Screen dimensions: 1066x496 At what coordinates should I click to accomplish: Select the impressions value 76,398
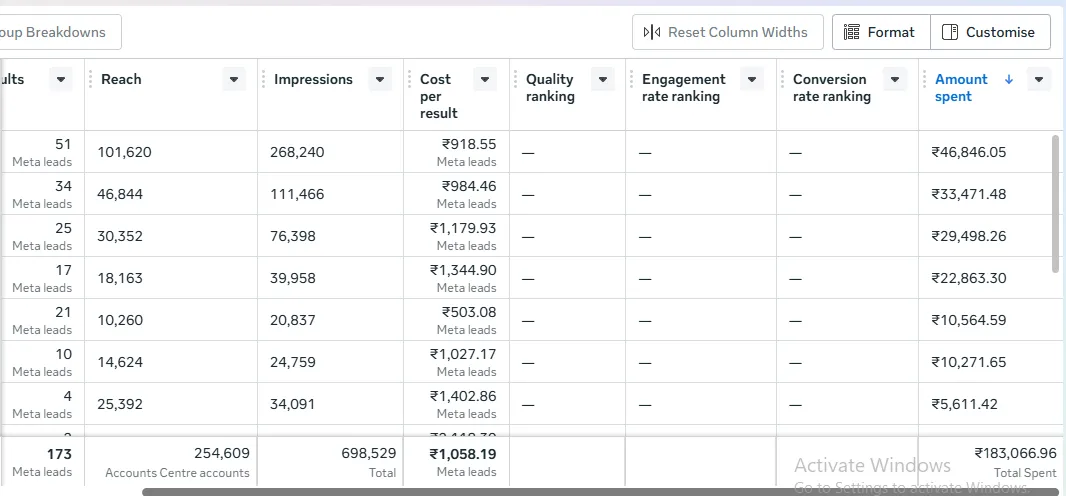293,236
